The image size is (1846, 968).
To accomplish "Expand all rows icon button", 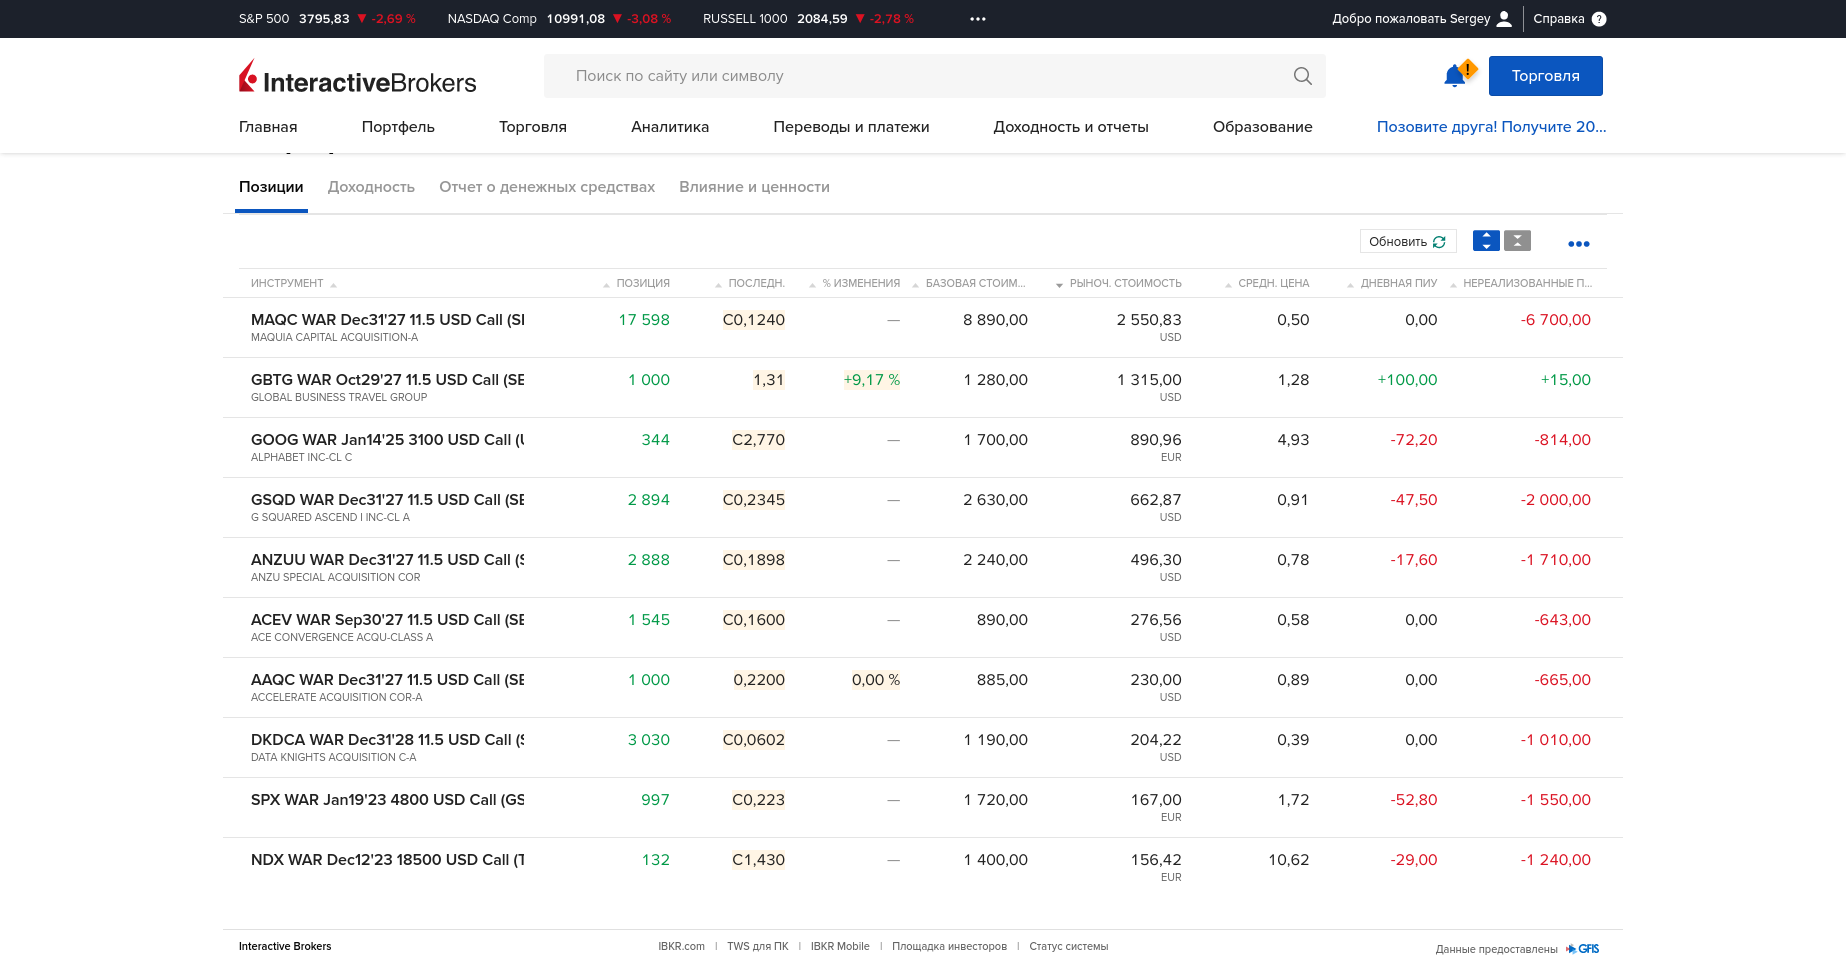I will [x=1486, y=241].
